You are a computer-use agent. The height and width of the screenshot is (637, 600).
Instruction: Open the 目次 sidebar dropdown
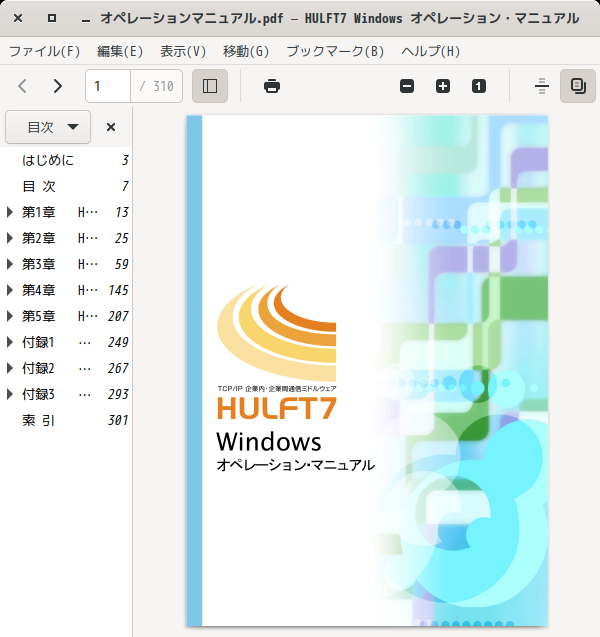tap(48, 127)
